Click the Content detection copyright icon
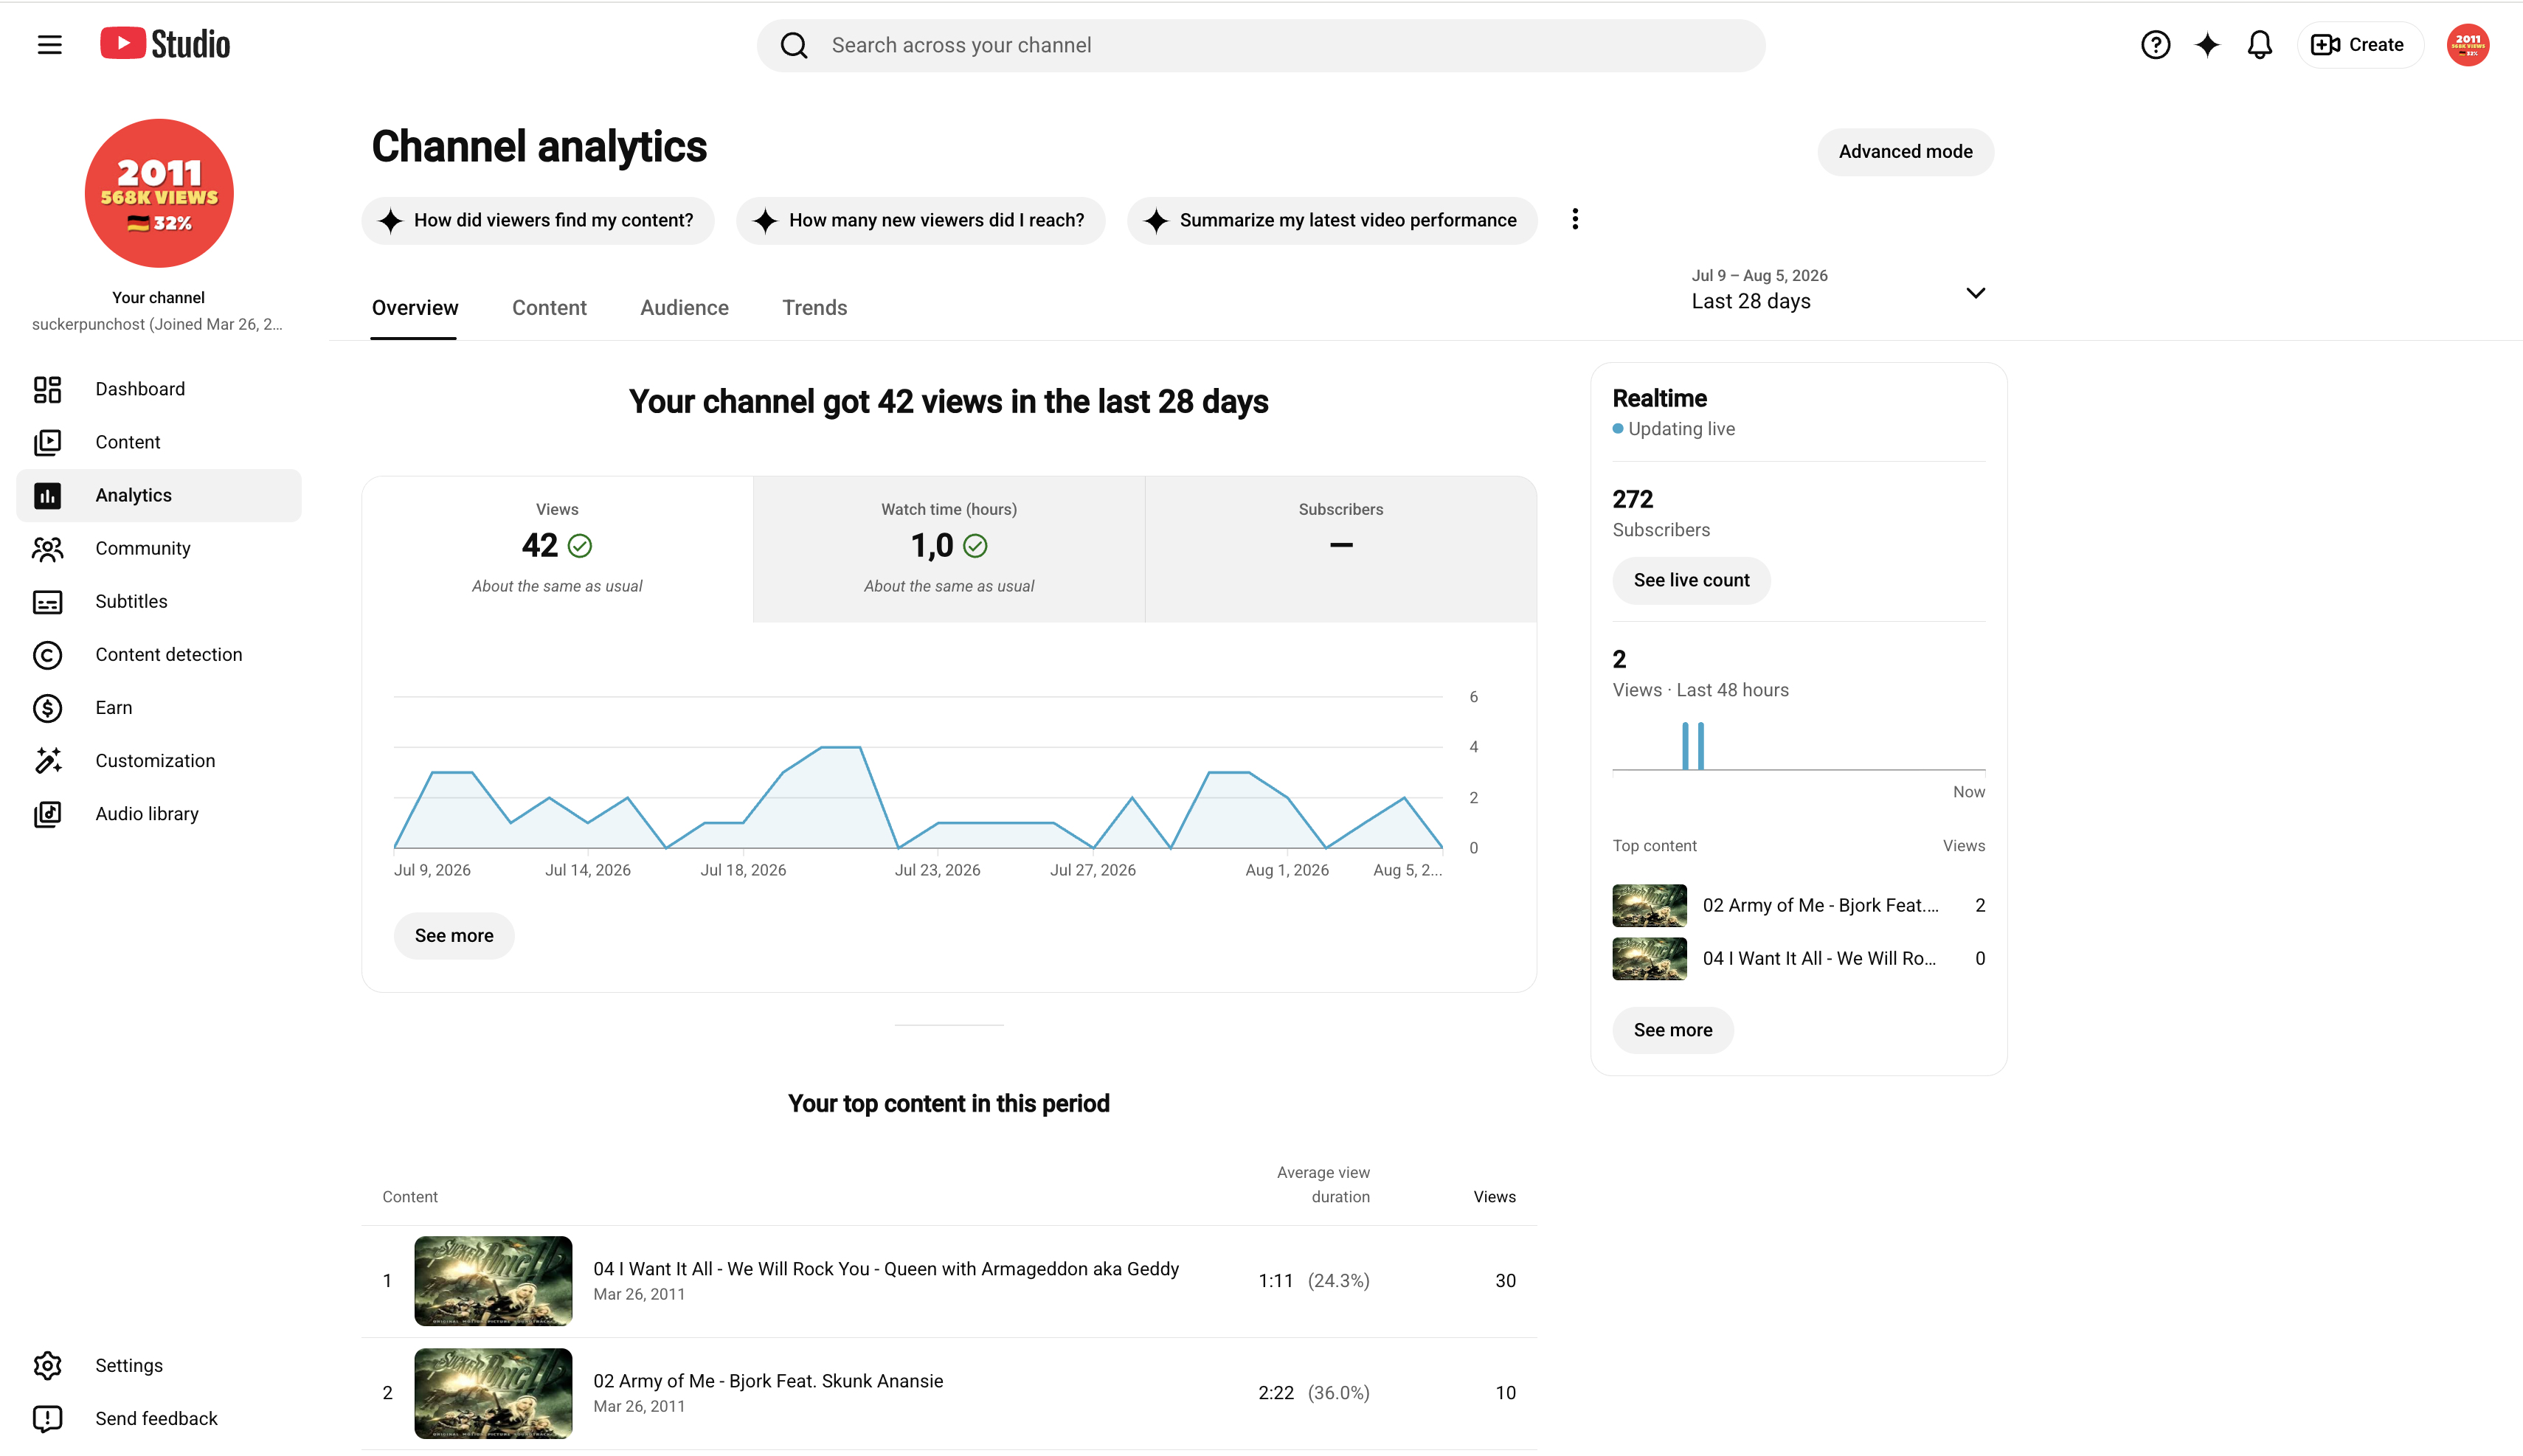This screenshot has width=2523, height=1456. point(47,654)
